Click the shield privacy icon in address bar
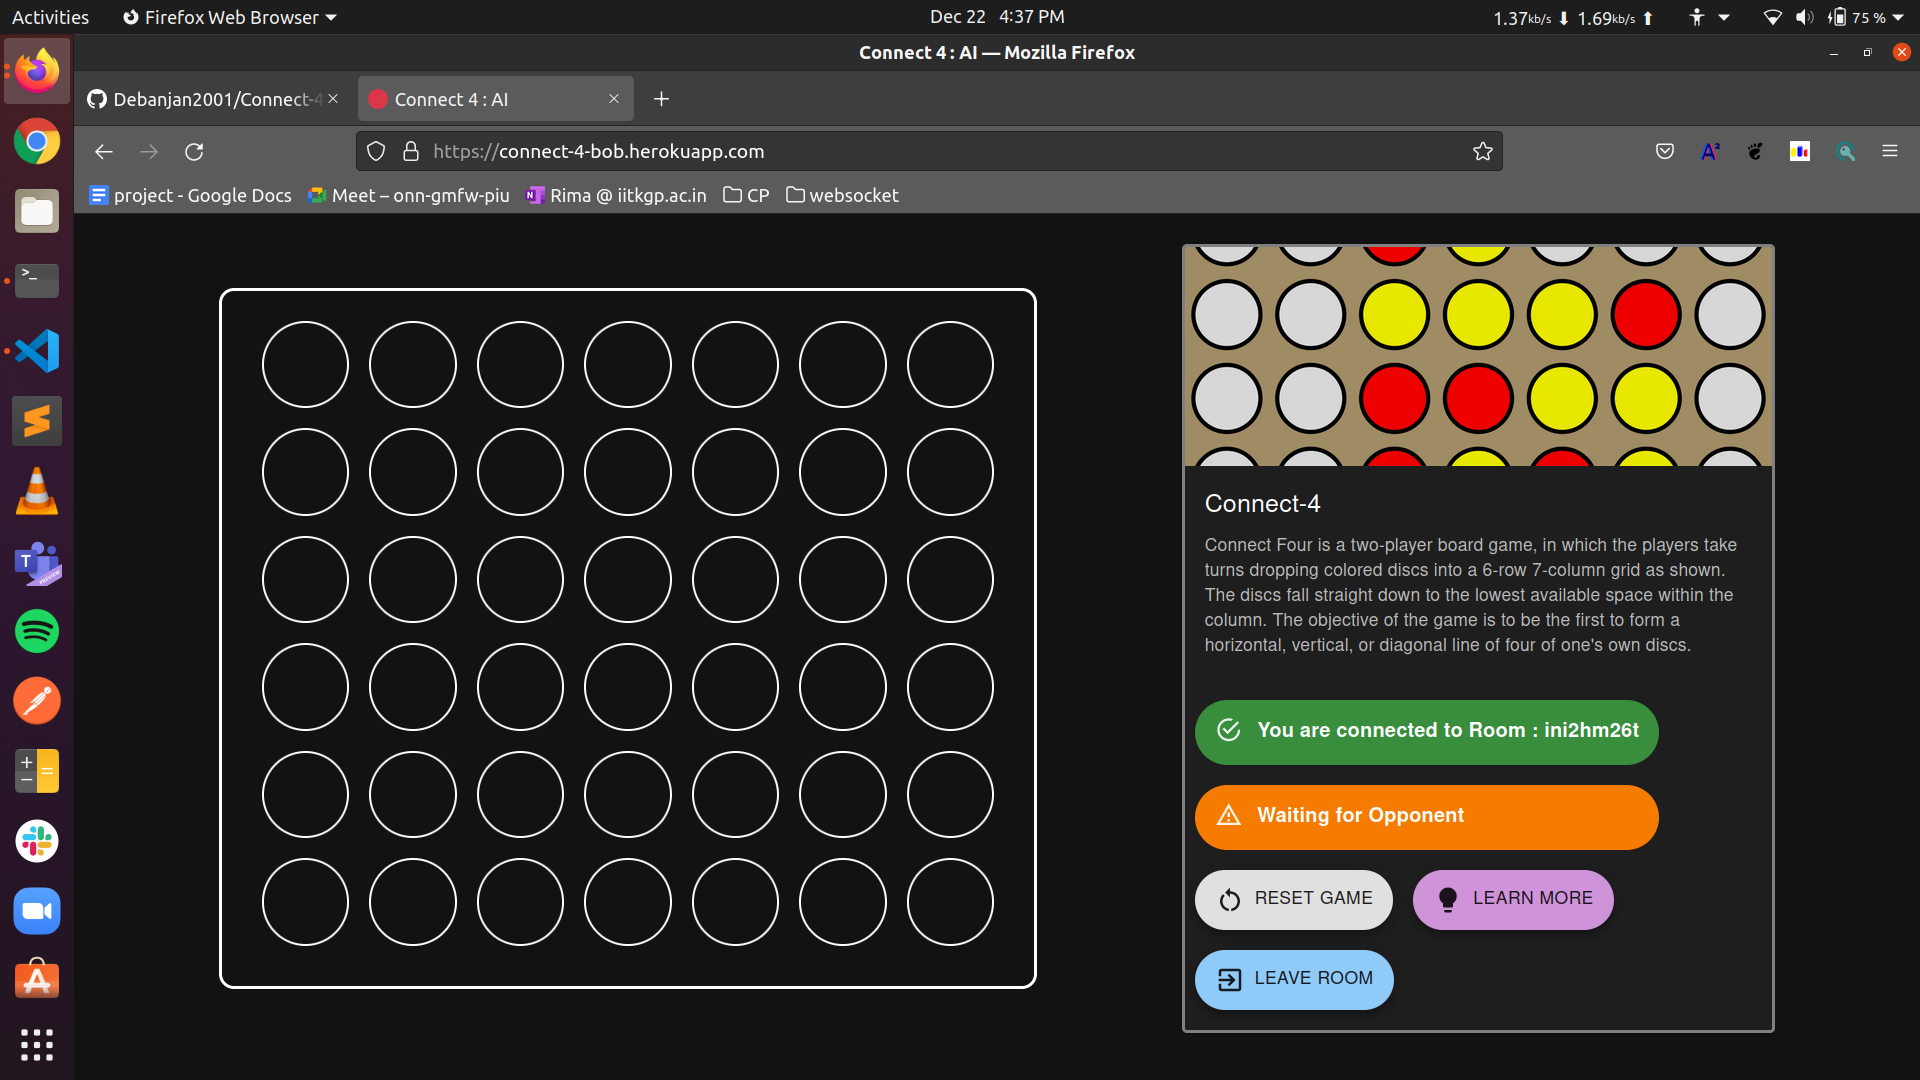This screenshot has width=1920, height=1080. (377, 150)
